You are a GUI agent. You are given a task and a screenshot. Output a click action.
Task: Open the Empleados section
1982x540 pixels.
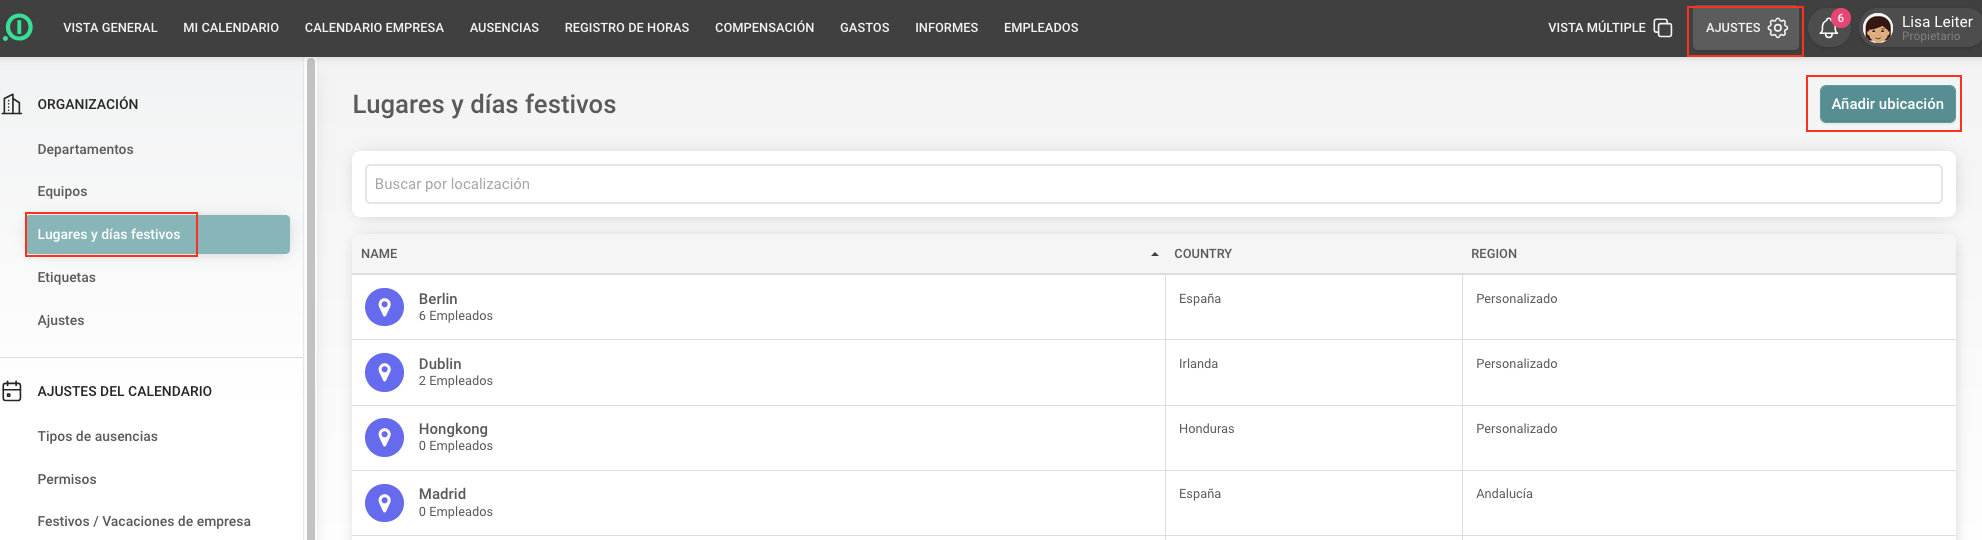pos(1041,28)
